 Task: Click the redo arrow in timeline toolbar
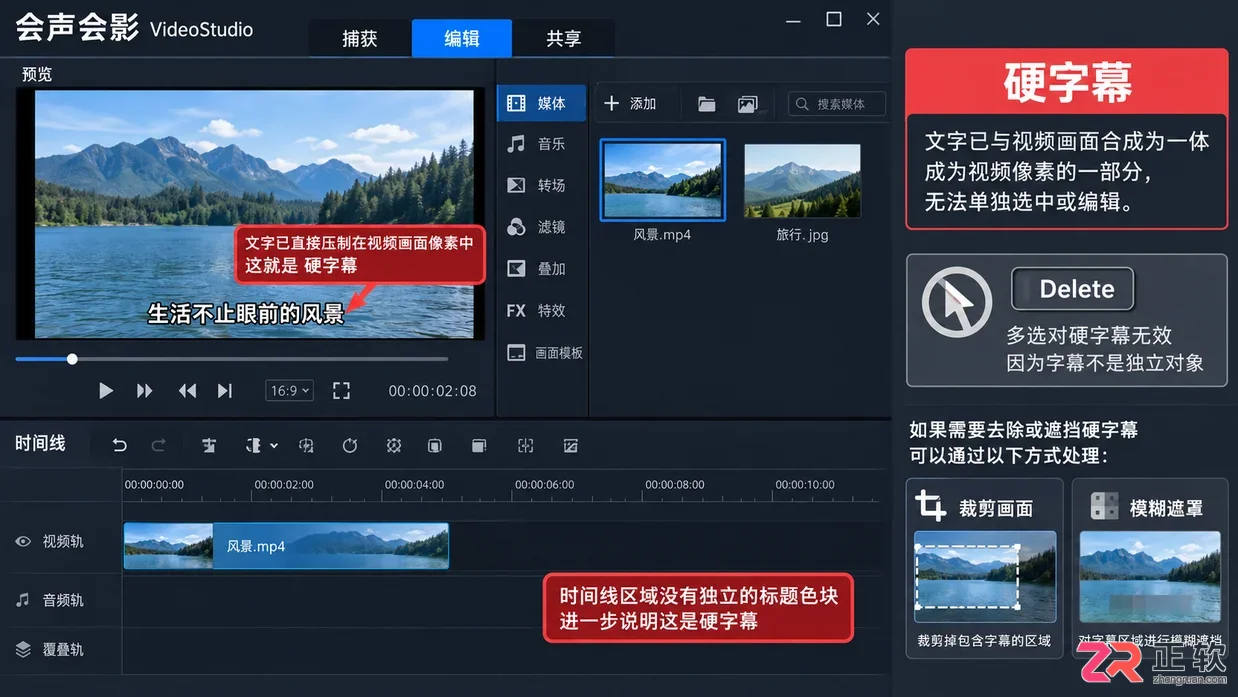(158, 446)
